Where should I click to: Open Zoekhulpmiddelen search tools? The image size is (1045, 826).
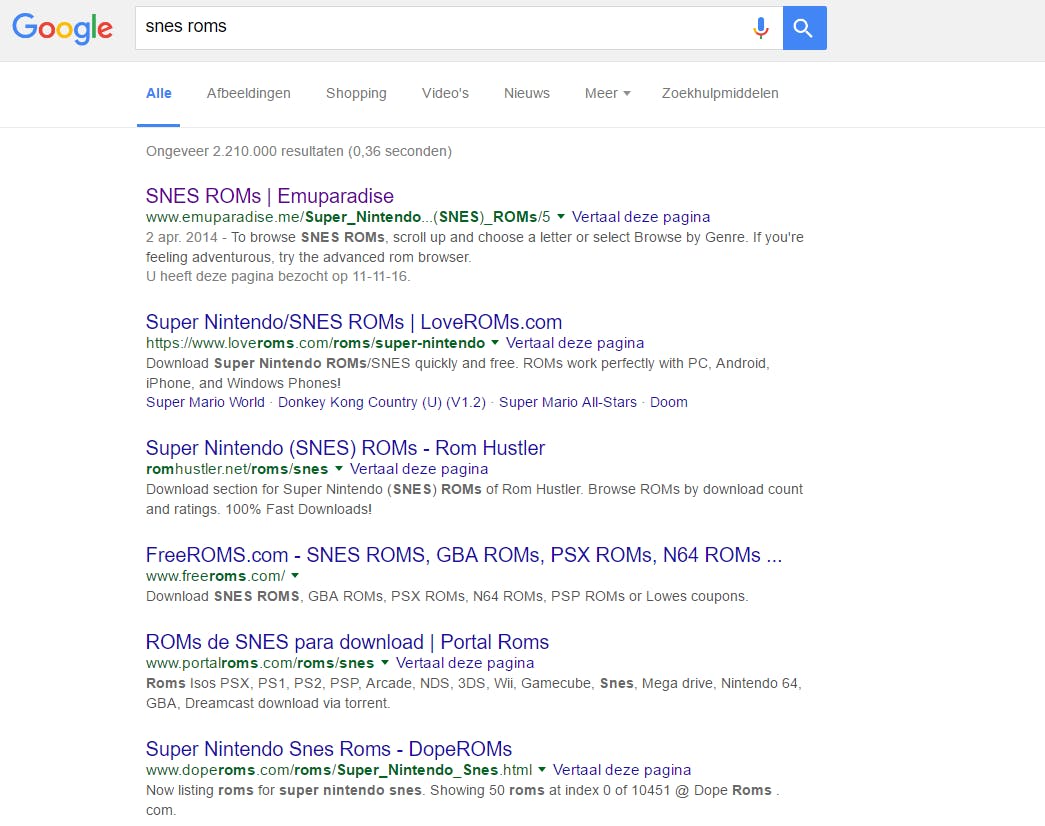tap(720, 93)
